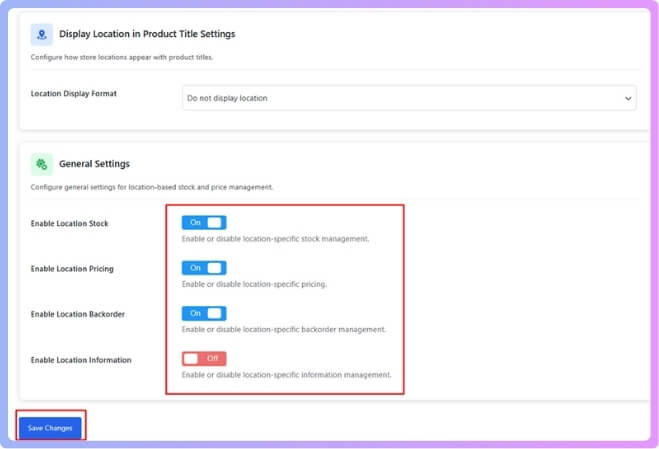This screenshot has width=659, height=449.
Task: Click the description about location-specific pricing
Action: click(x=254, y=285)
